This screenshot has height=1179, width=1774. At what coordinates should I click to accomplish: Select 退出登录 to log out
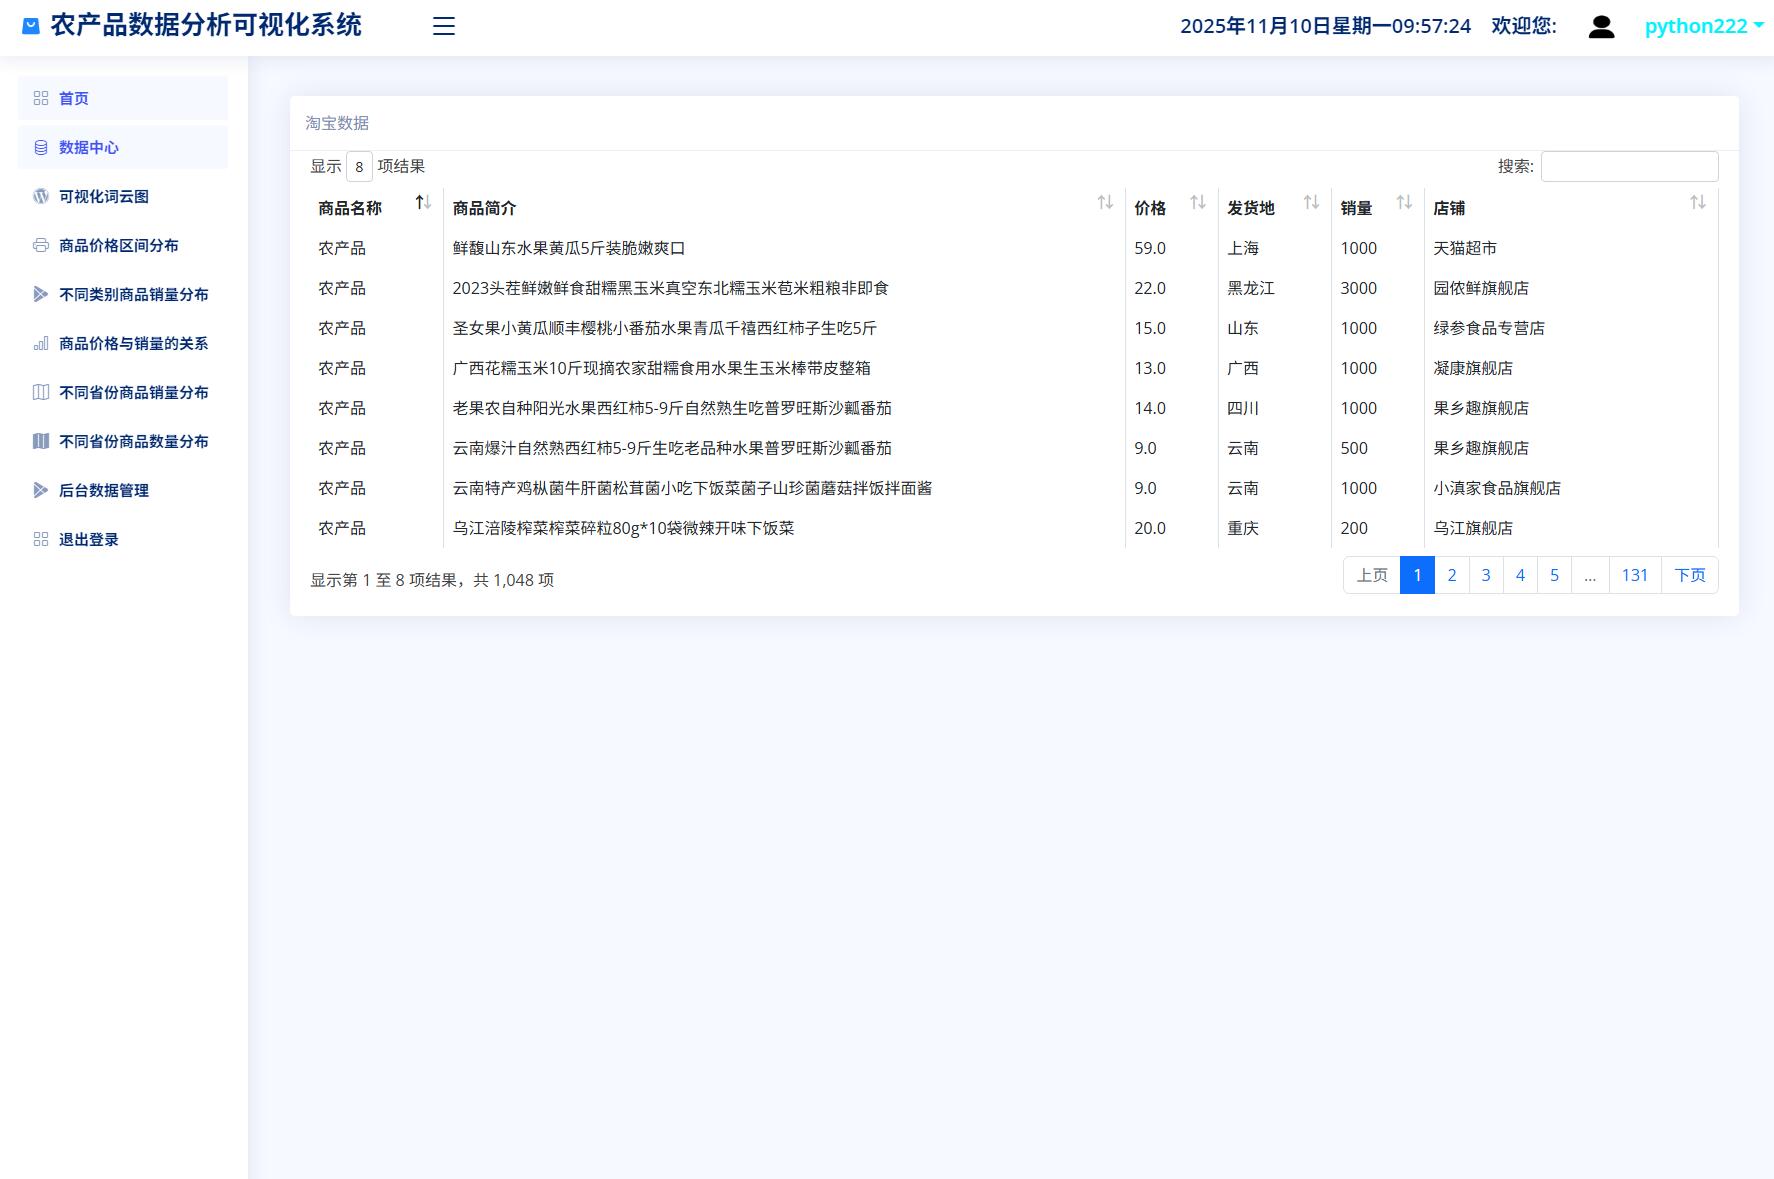[x=123, y=539]
